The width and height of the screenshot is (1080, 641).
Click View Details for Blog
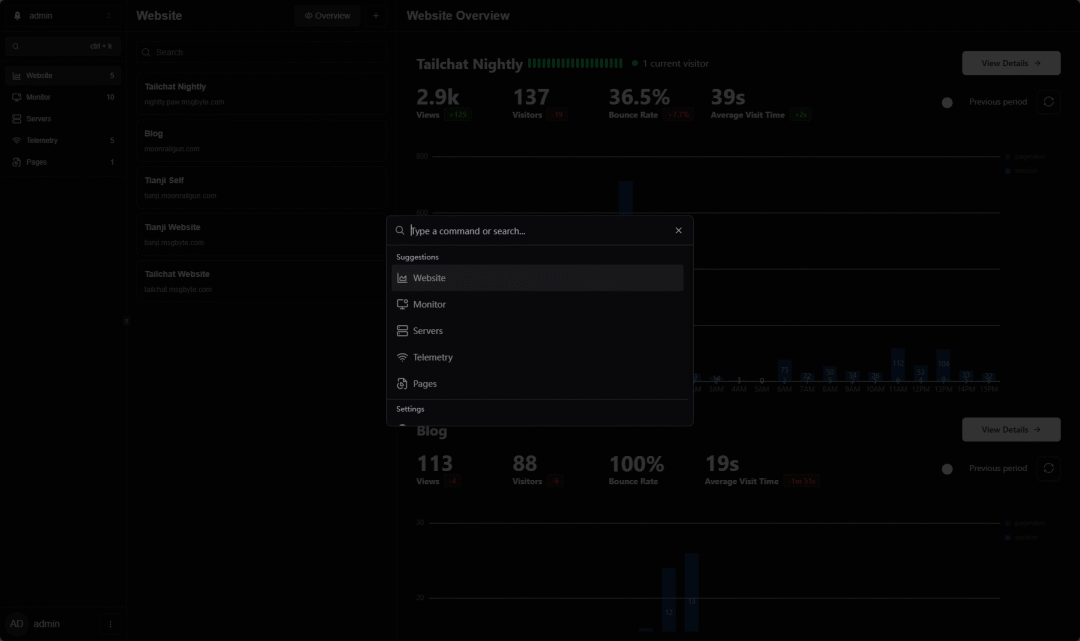(1011, 430)
